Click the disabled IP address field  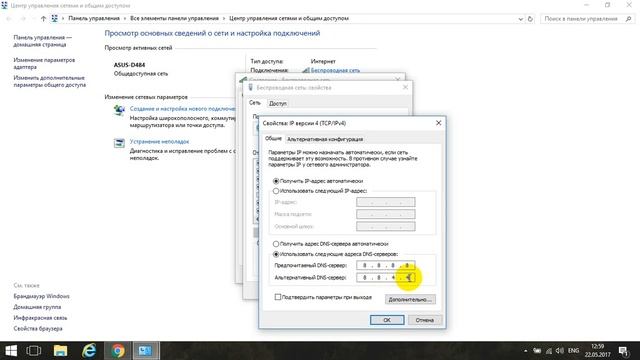[386, 202]
